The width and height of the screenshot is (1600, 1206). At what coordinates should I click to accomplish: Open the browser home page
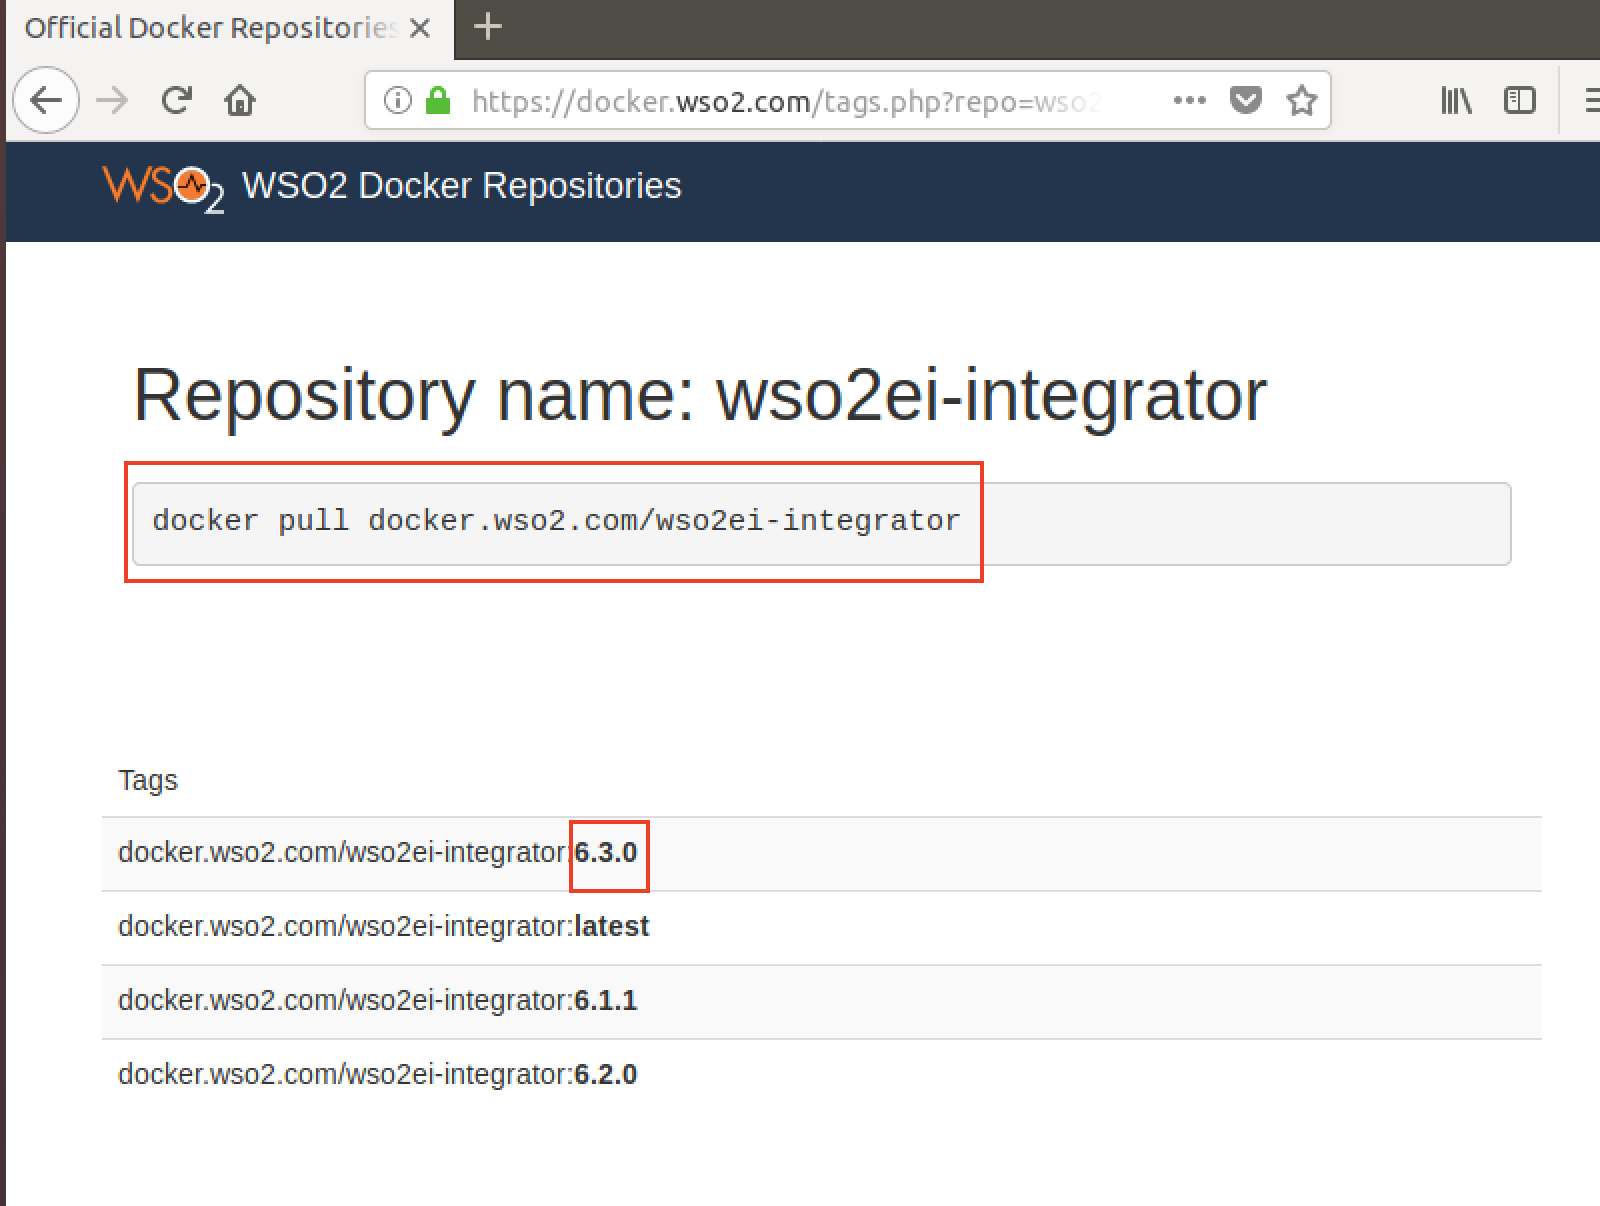240,99
